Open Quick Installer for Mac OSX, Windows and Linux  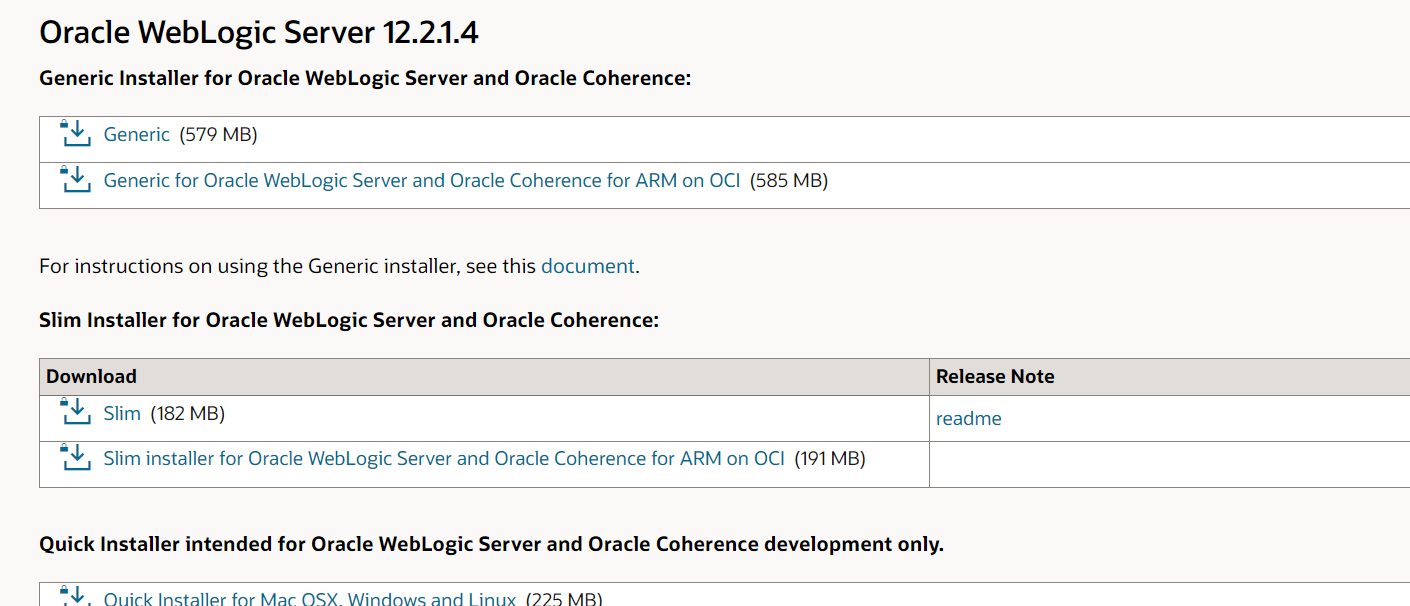[310, 598]
